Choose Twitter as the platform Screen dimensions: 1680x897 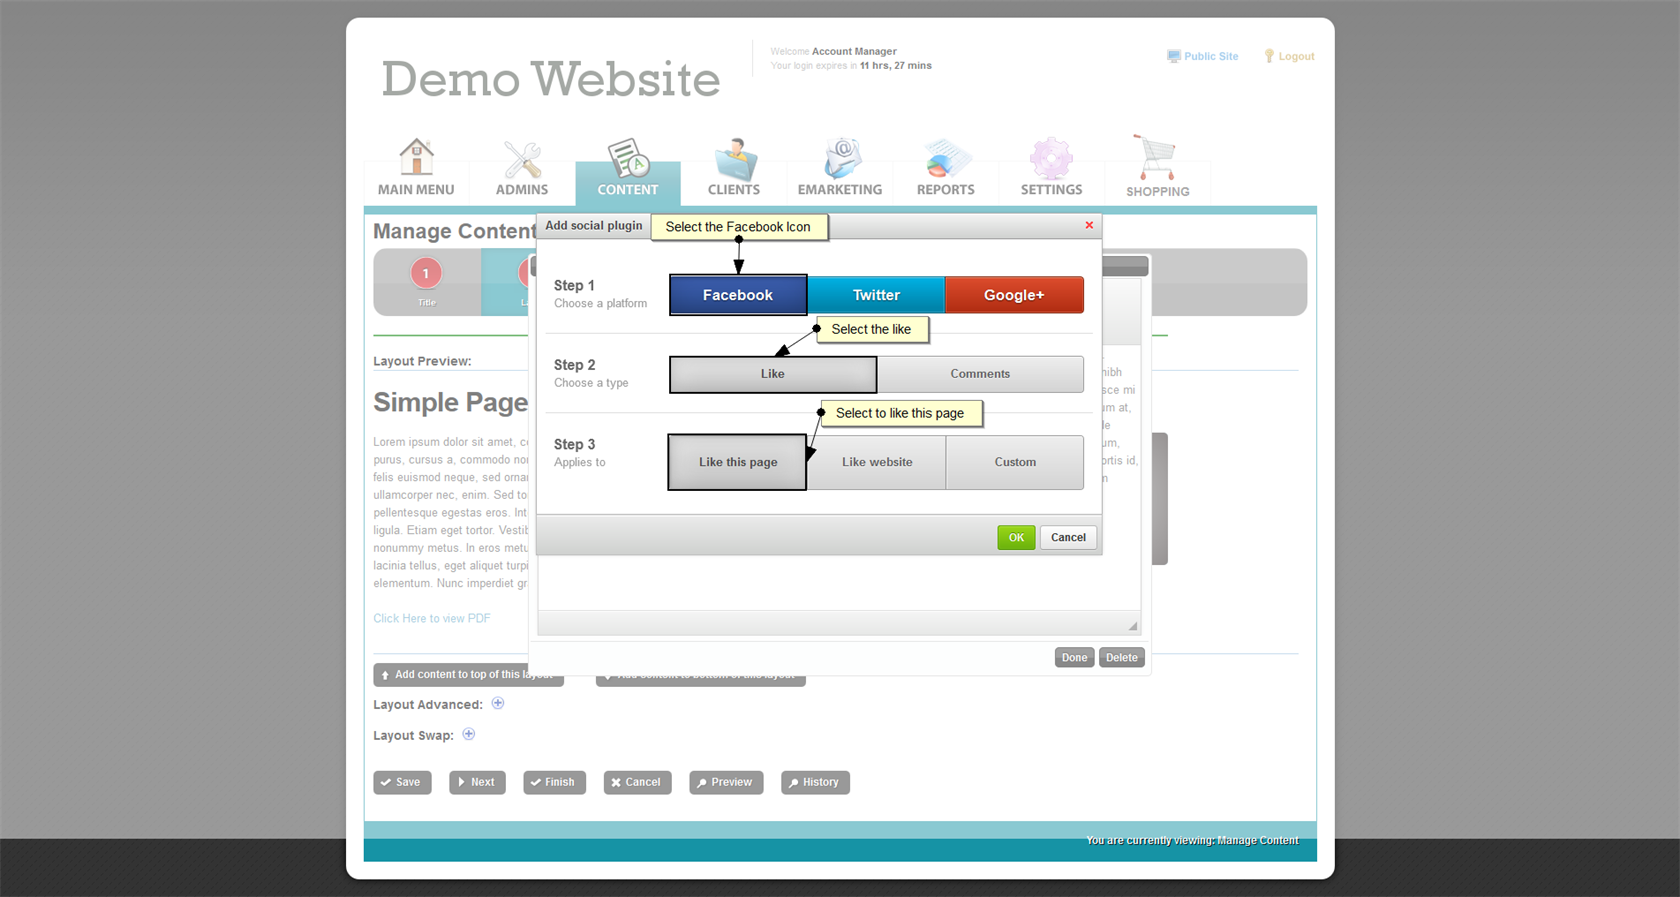[x=876, y=295]
